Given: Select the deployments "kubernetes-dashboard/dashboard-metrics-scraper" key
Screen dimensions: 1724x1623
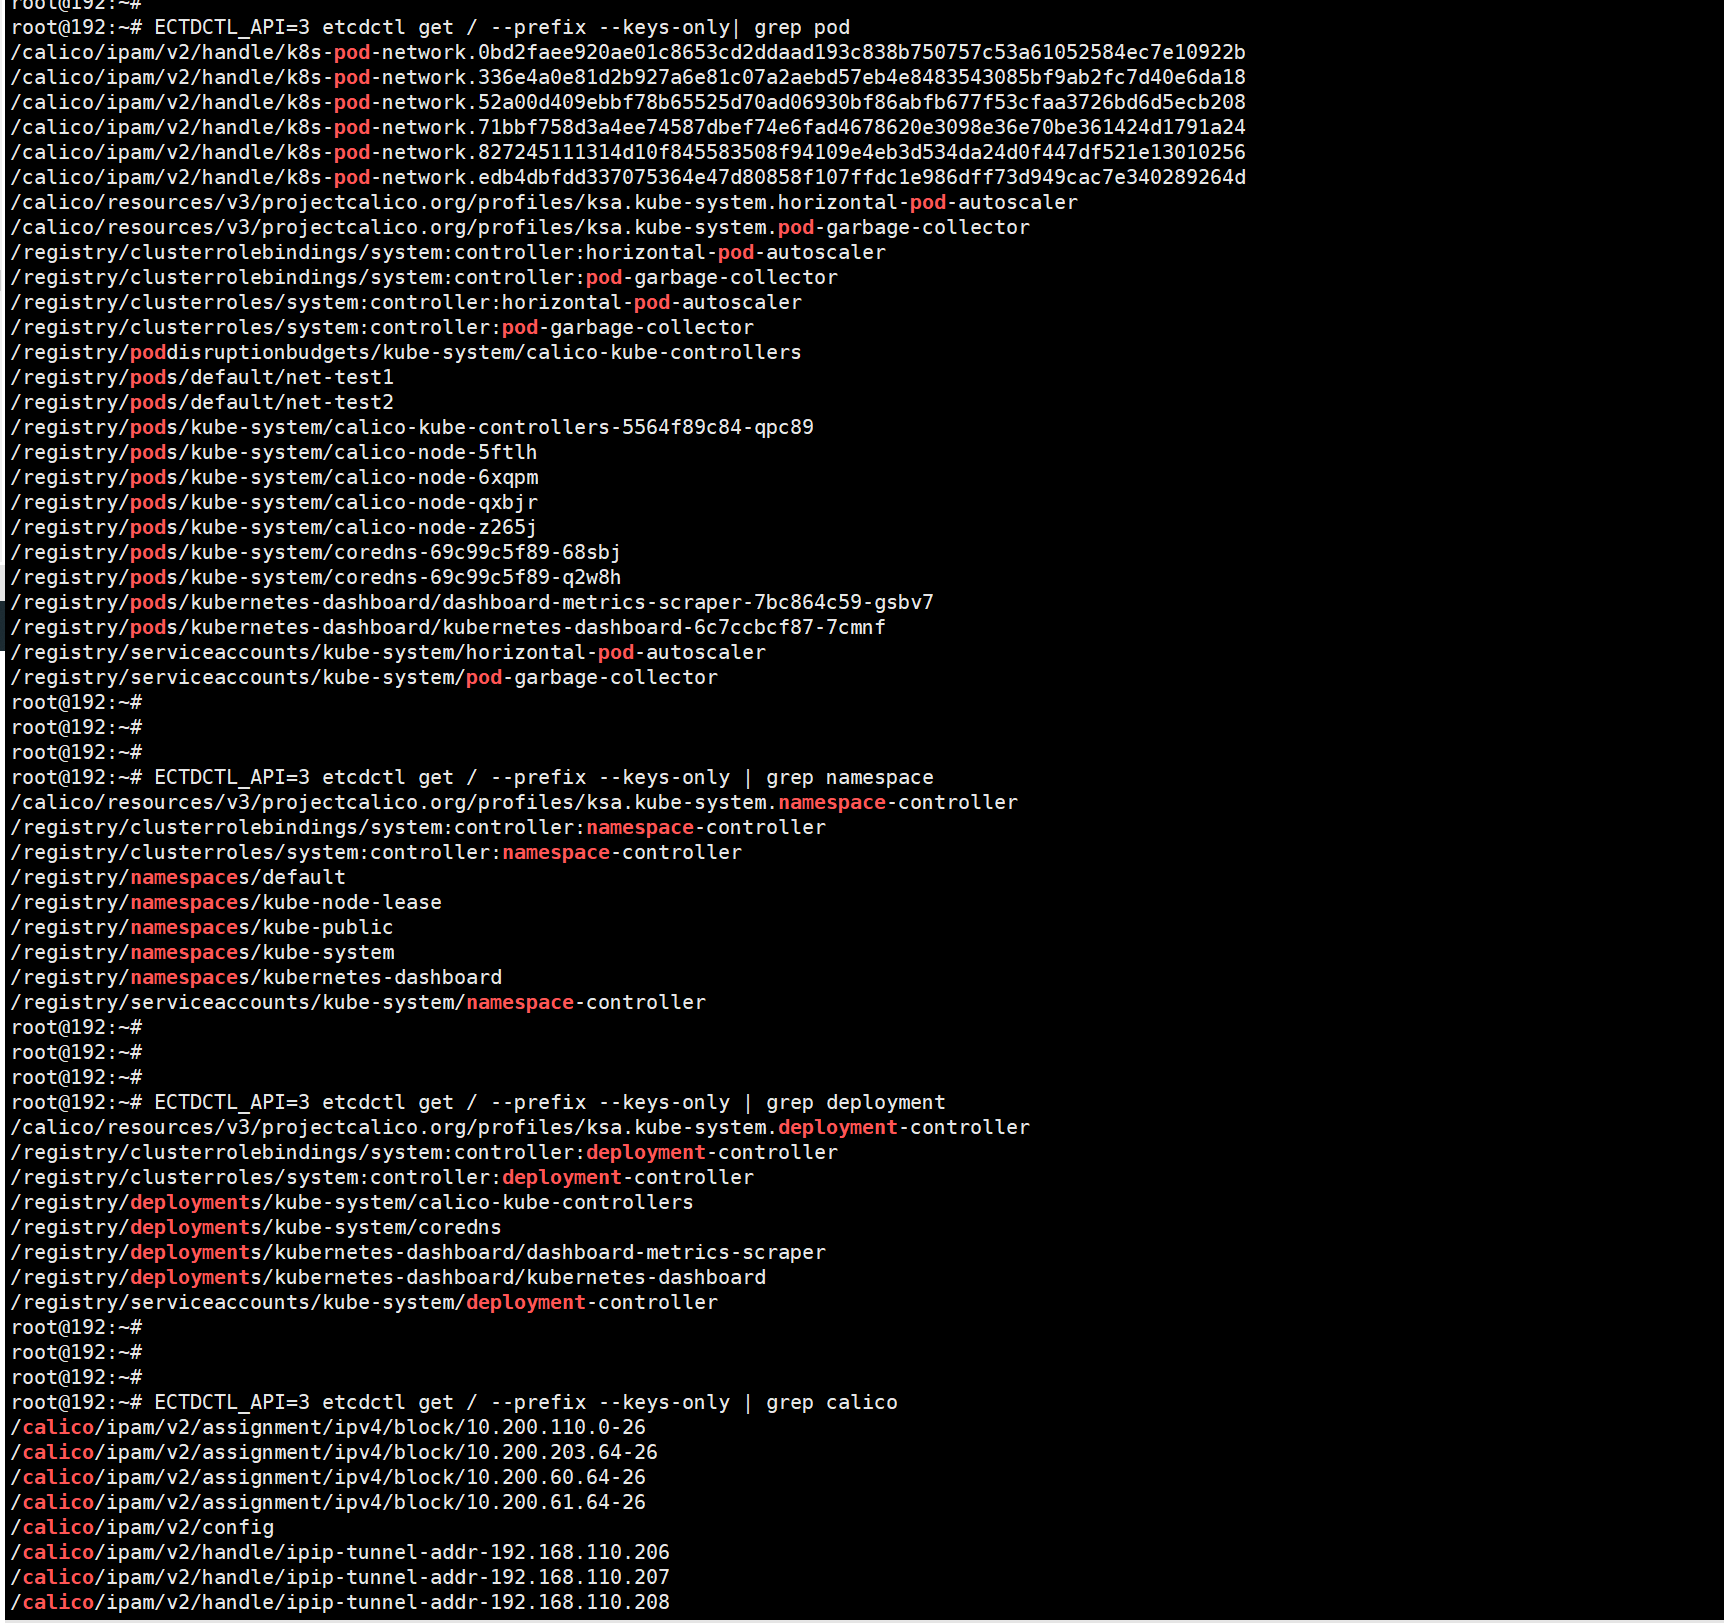Looking at the screenshot, I should 418,1252.
